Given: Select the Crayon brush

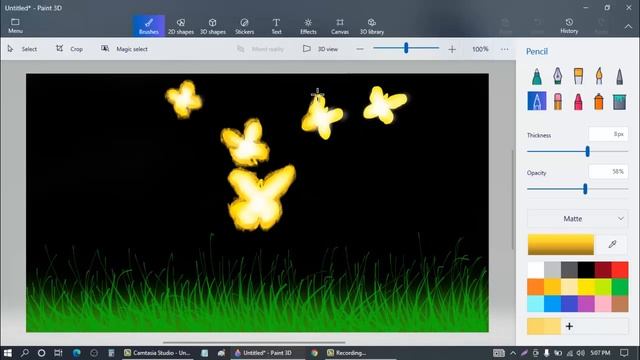Looking at the screenshot, I should (x=578, y=101).
